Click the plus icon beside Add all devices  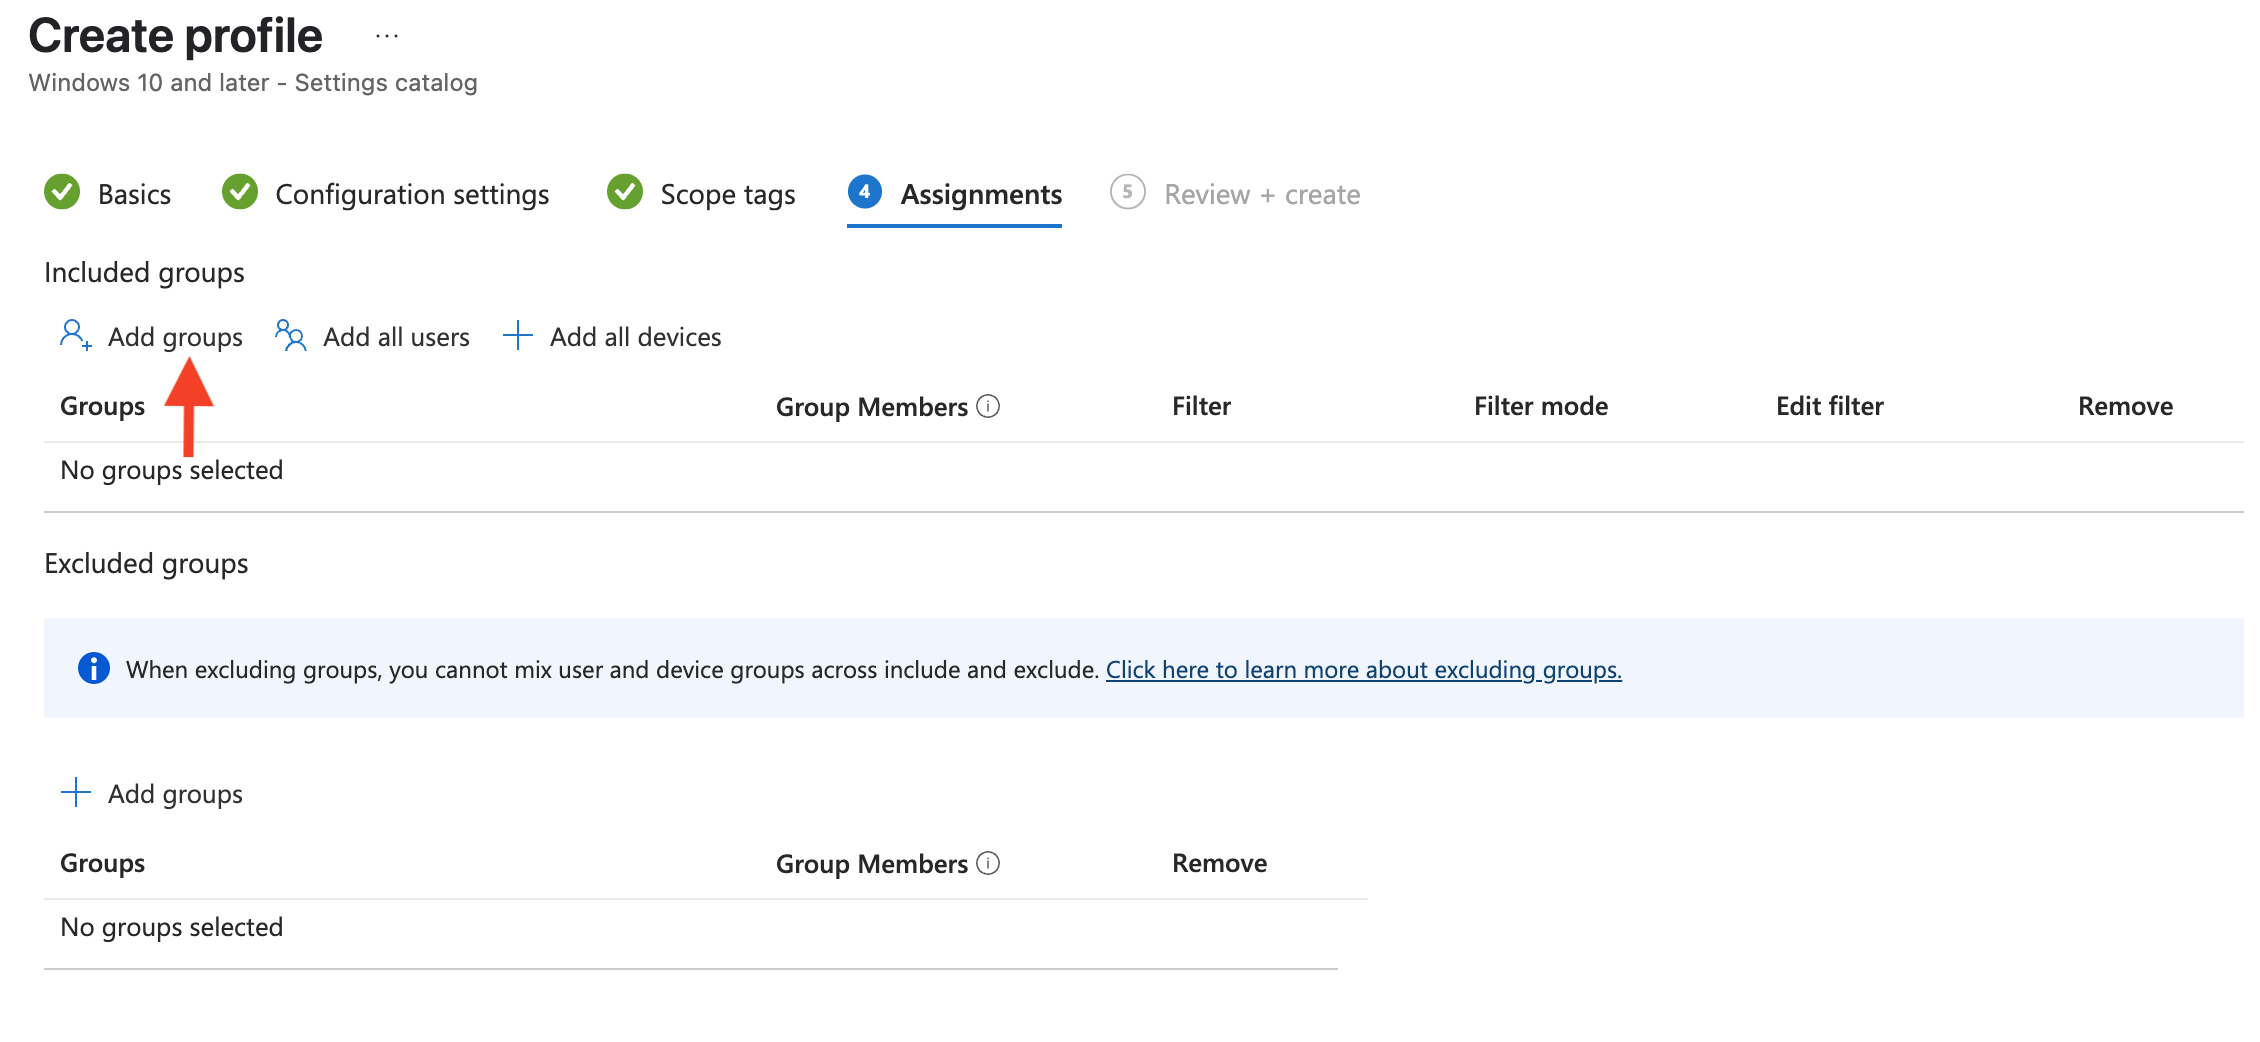tap(517, 335)
